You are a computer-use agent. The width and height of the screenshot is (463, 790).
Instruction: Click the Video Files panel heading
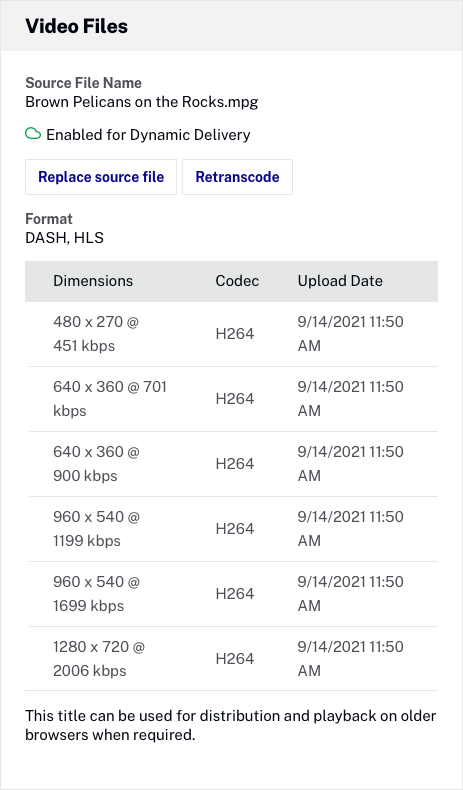(x=77, y=26)
